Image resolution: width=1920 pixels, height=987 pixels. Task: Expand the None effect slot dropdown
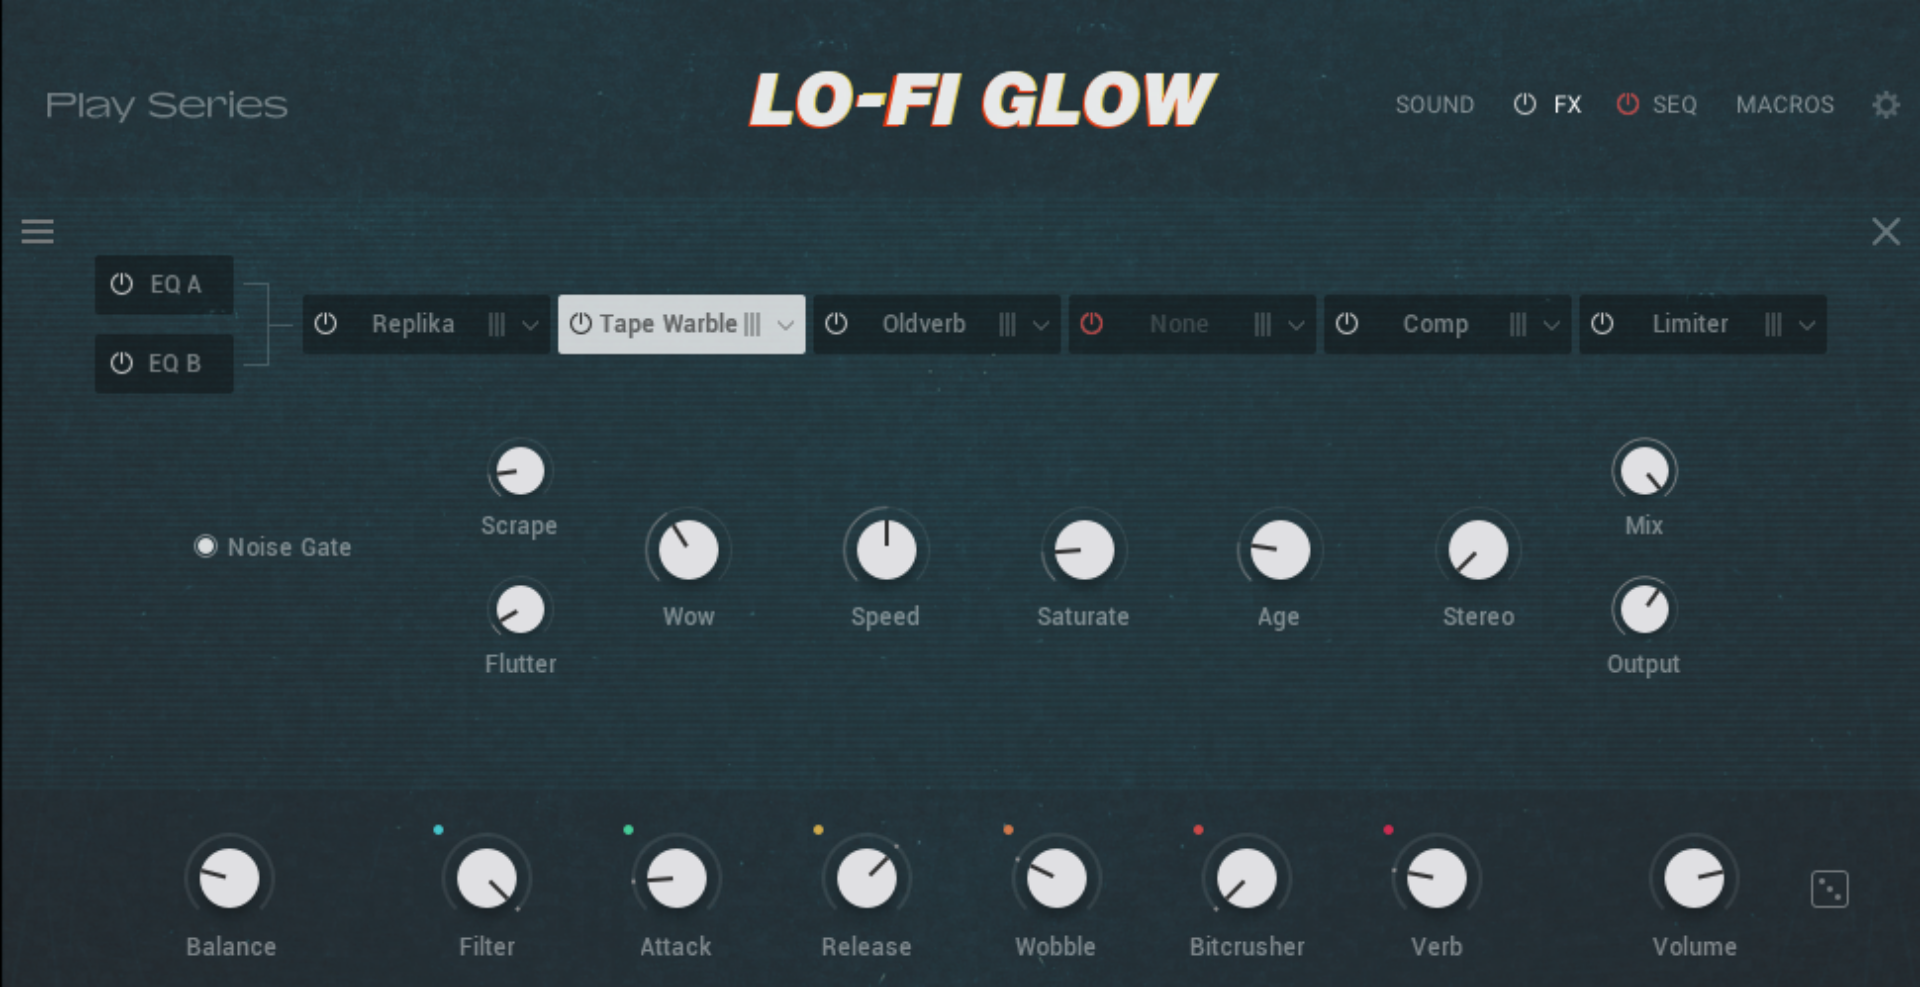tap(1297, 324)
